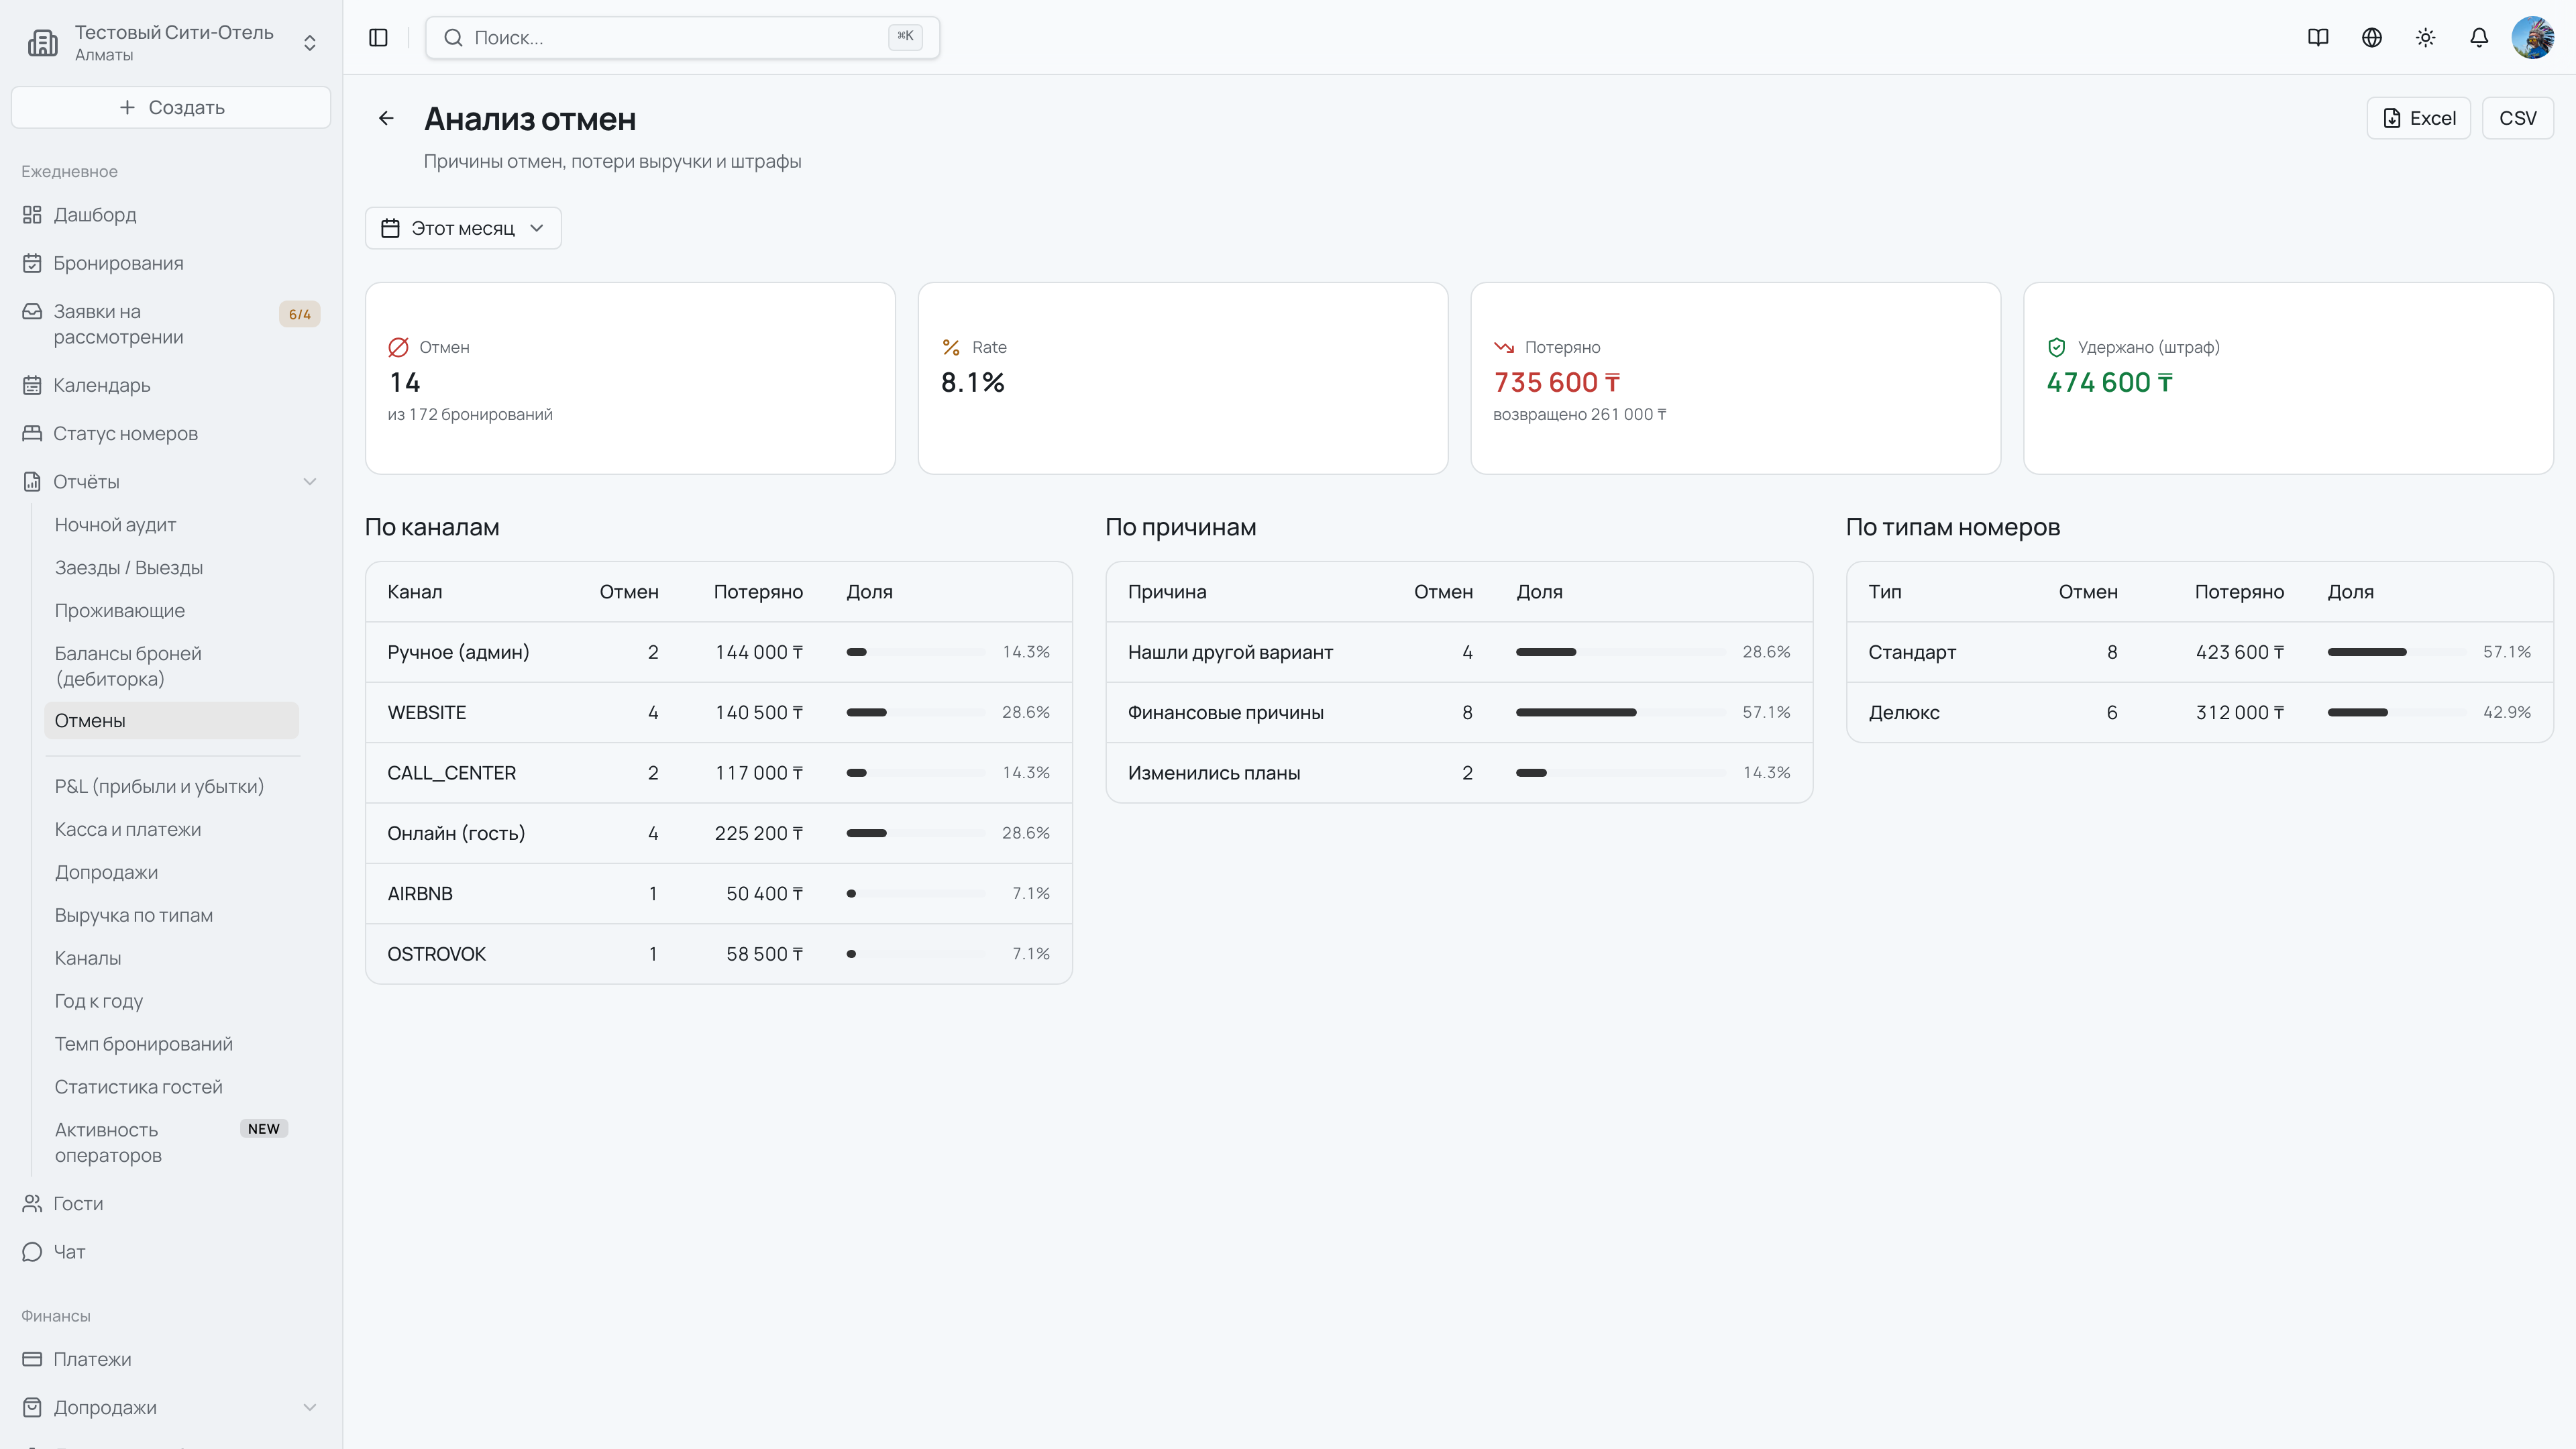Click the Excel file download icon
Screen dimensions: 2576x1449
[x=2392, y=118]
